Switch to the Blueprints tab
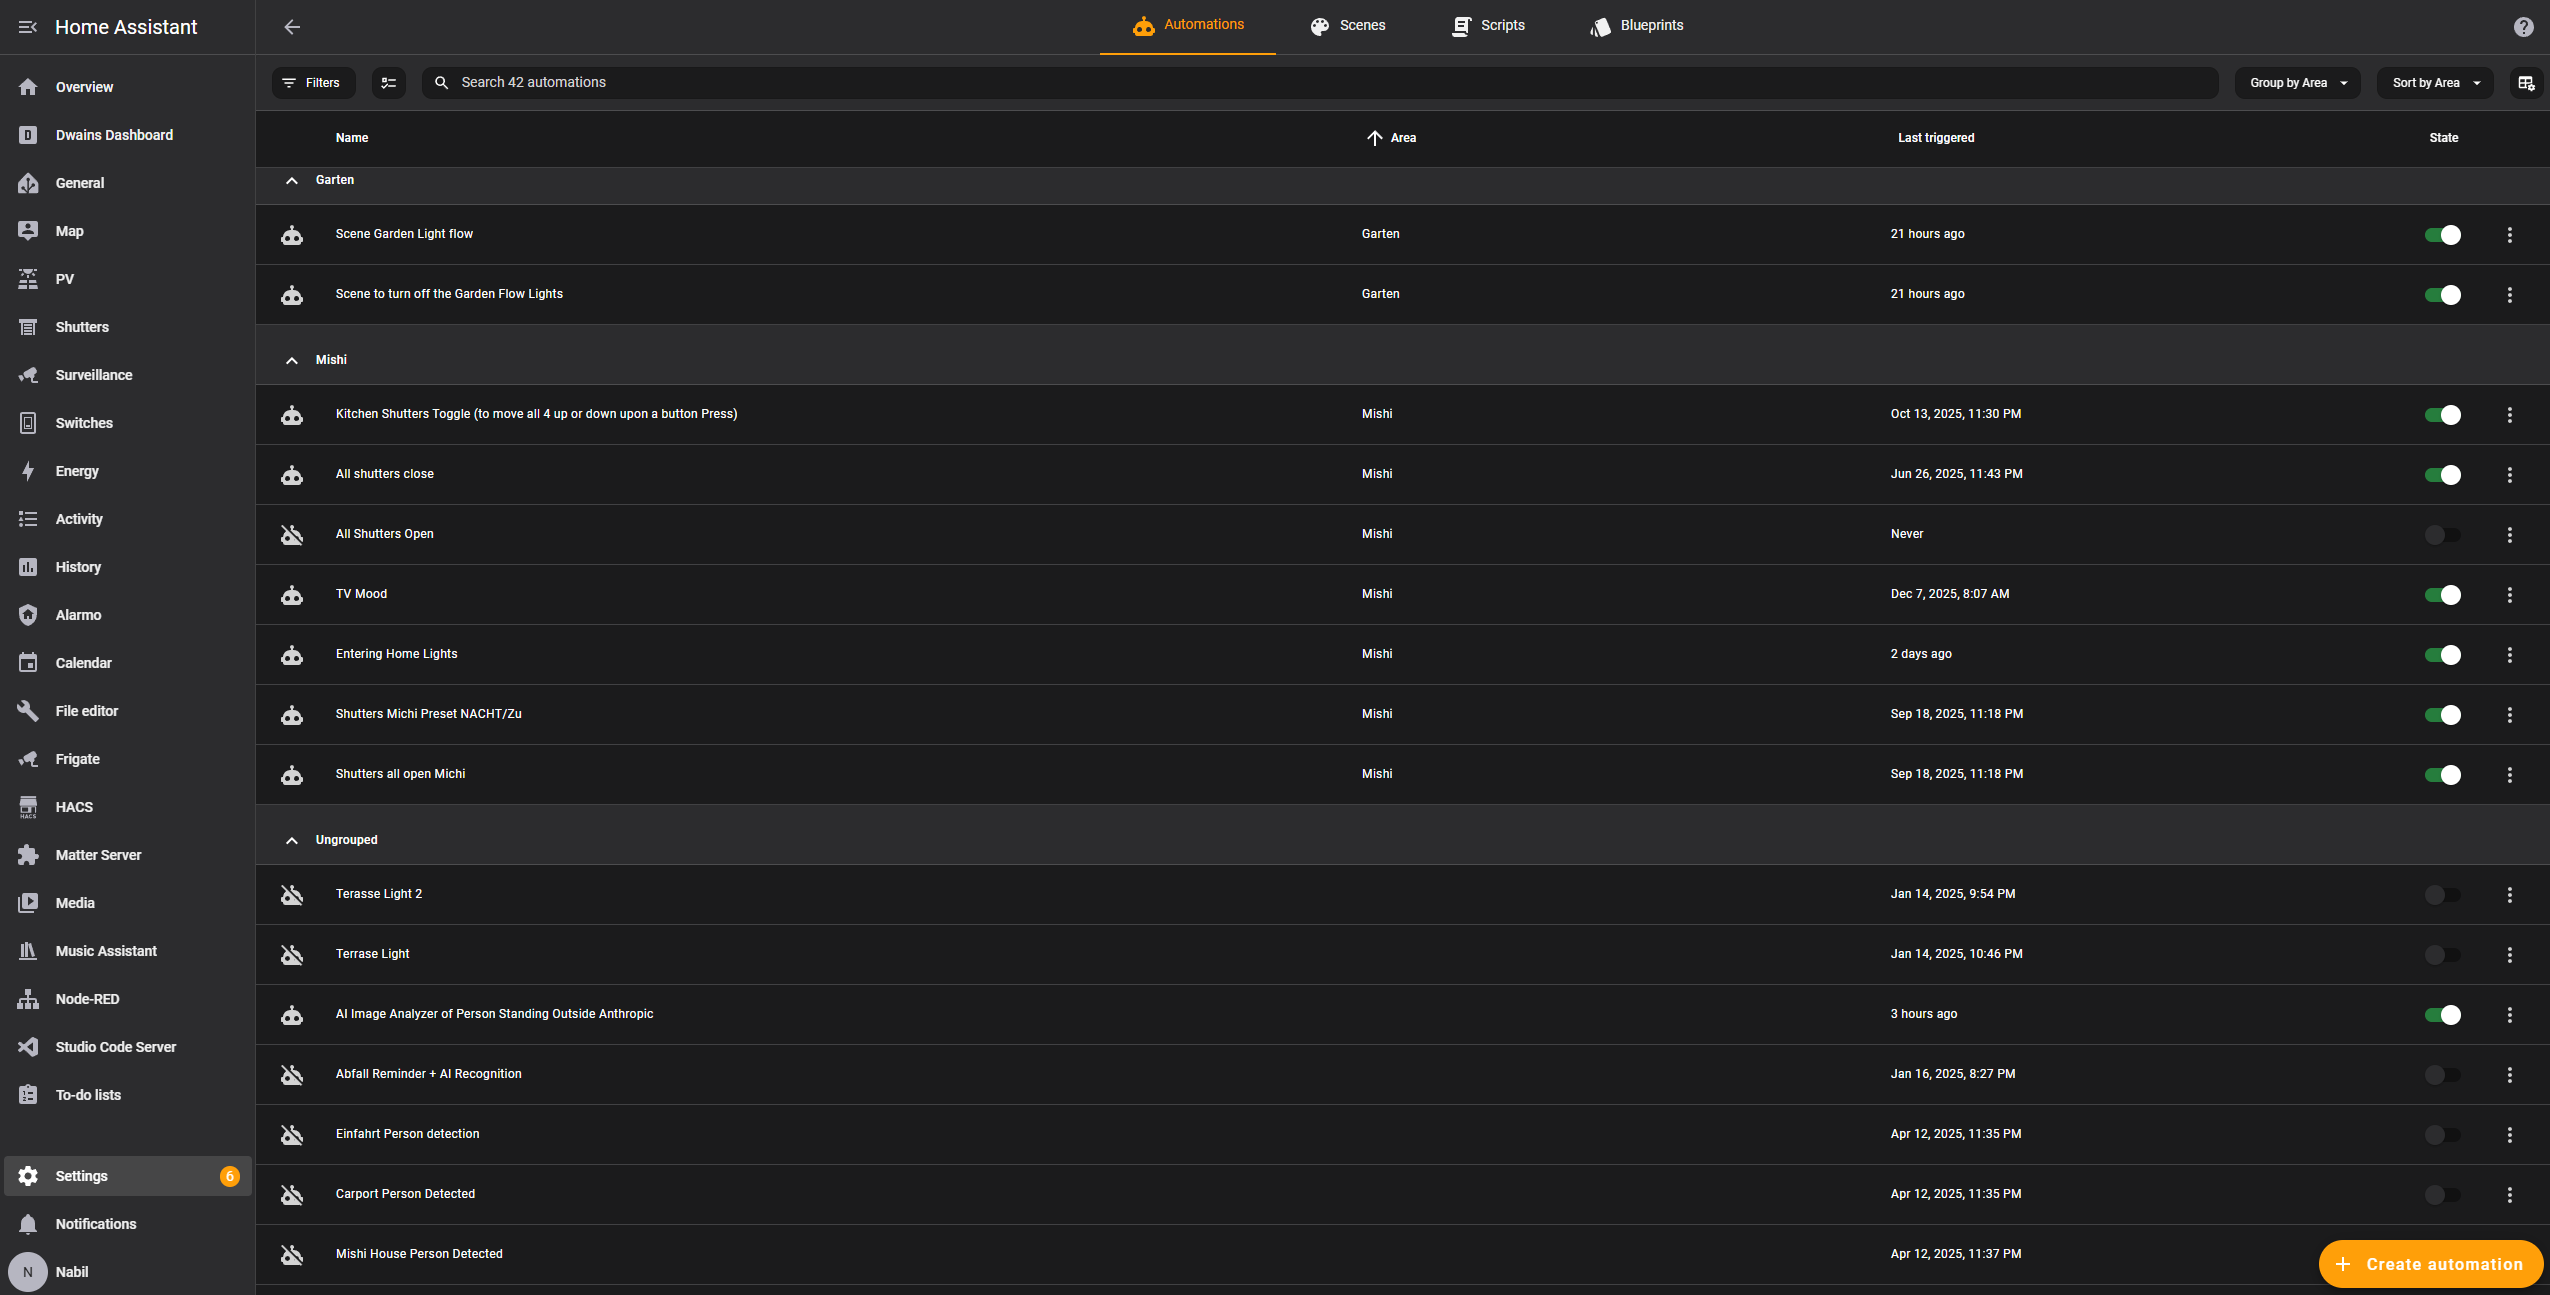Screen dimensions: 2550x1295 (1636, 26)
